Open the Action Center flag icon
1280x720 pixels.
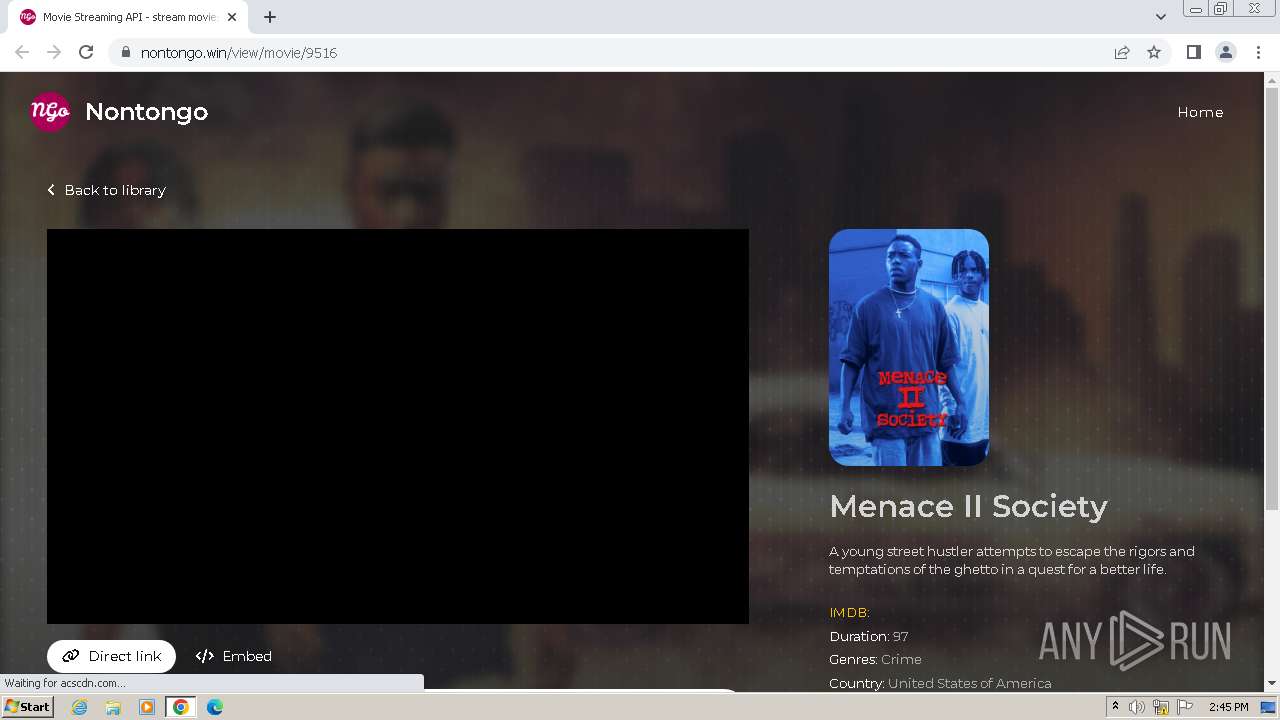tap(1185, 707)
